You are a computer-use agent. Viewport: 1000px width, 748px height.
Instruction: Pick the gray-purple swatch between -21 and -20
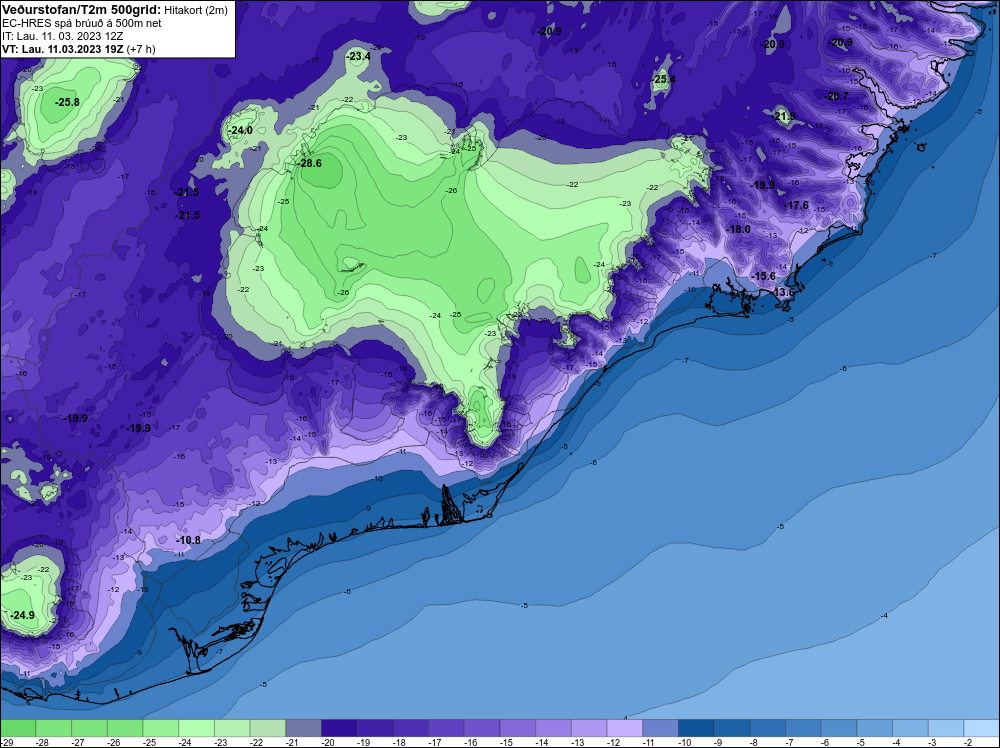[304, 728]
